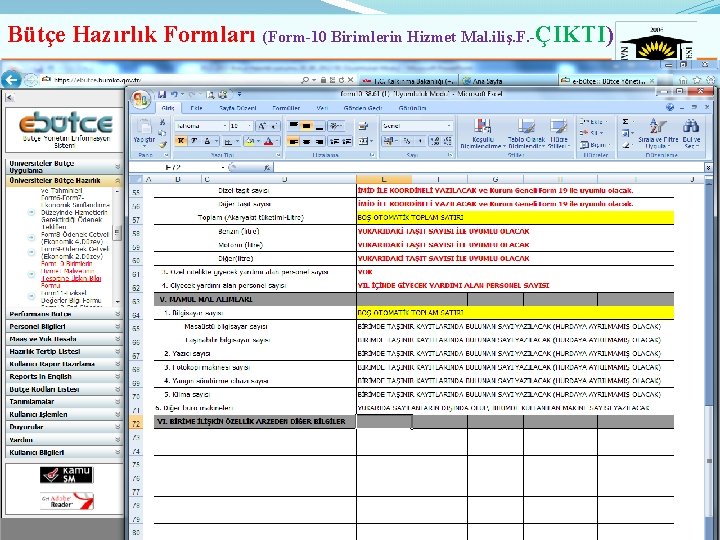Select row 72 header in Excel
720x540 pixels.
point(136,424)
